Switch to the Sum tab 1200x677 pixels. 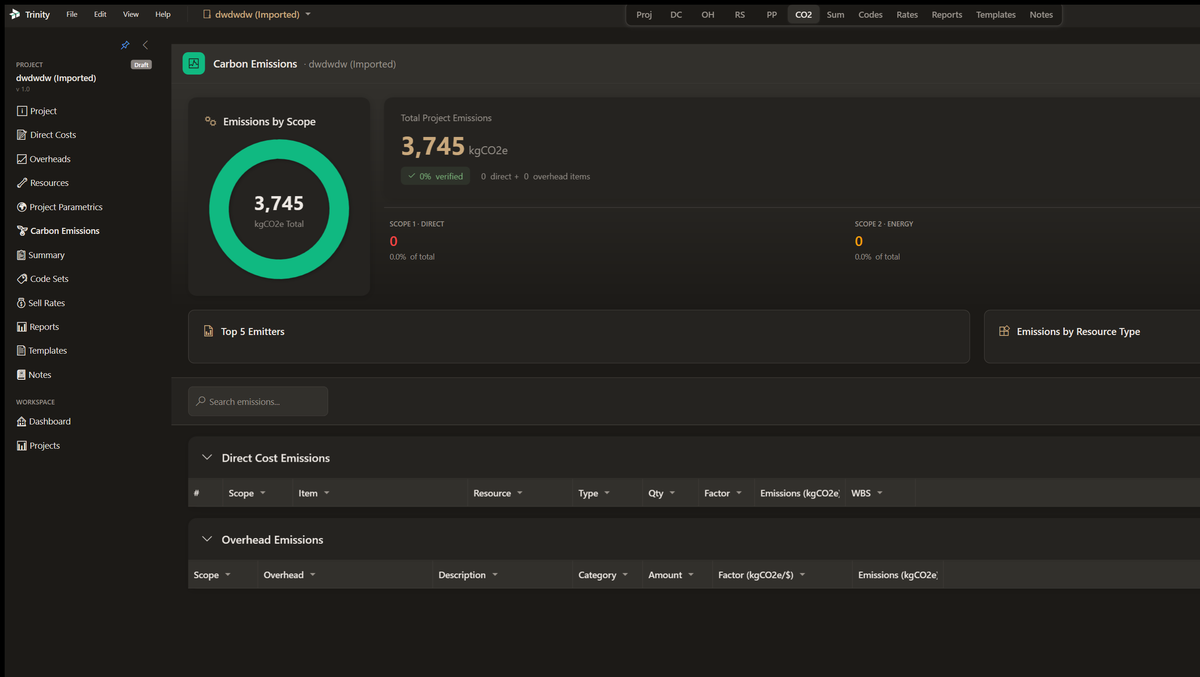pos(835,15)
